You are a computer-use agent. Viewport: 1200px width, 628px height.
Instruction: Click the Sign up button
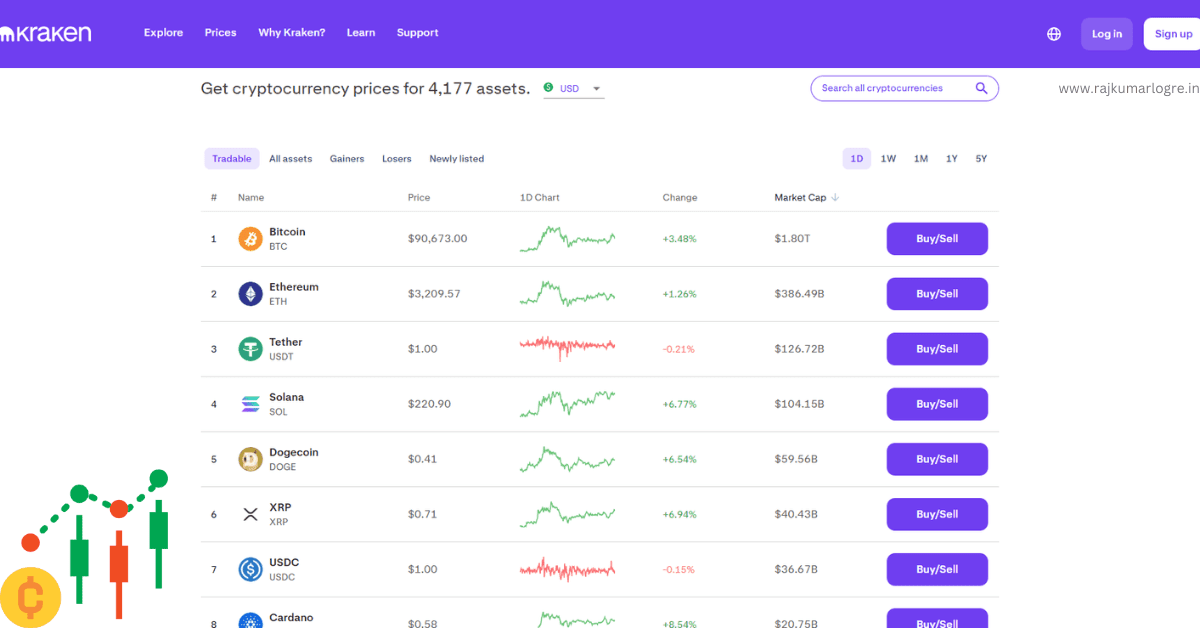coord(1172,34)
